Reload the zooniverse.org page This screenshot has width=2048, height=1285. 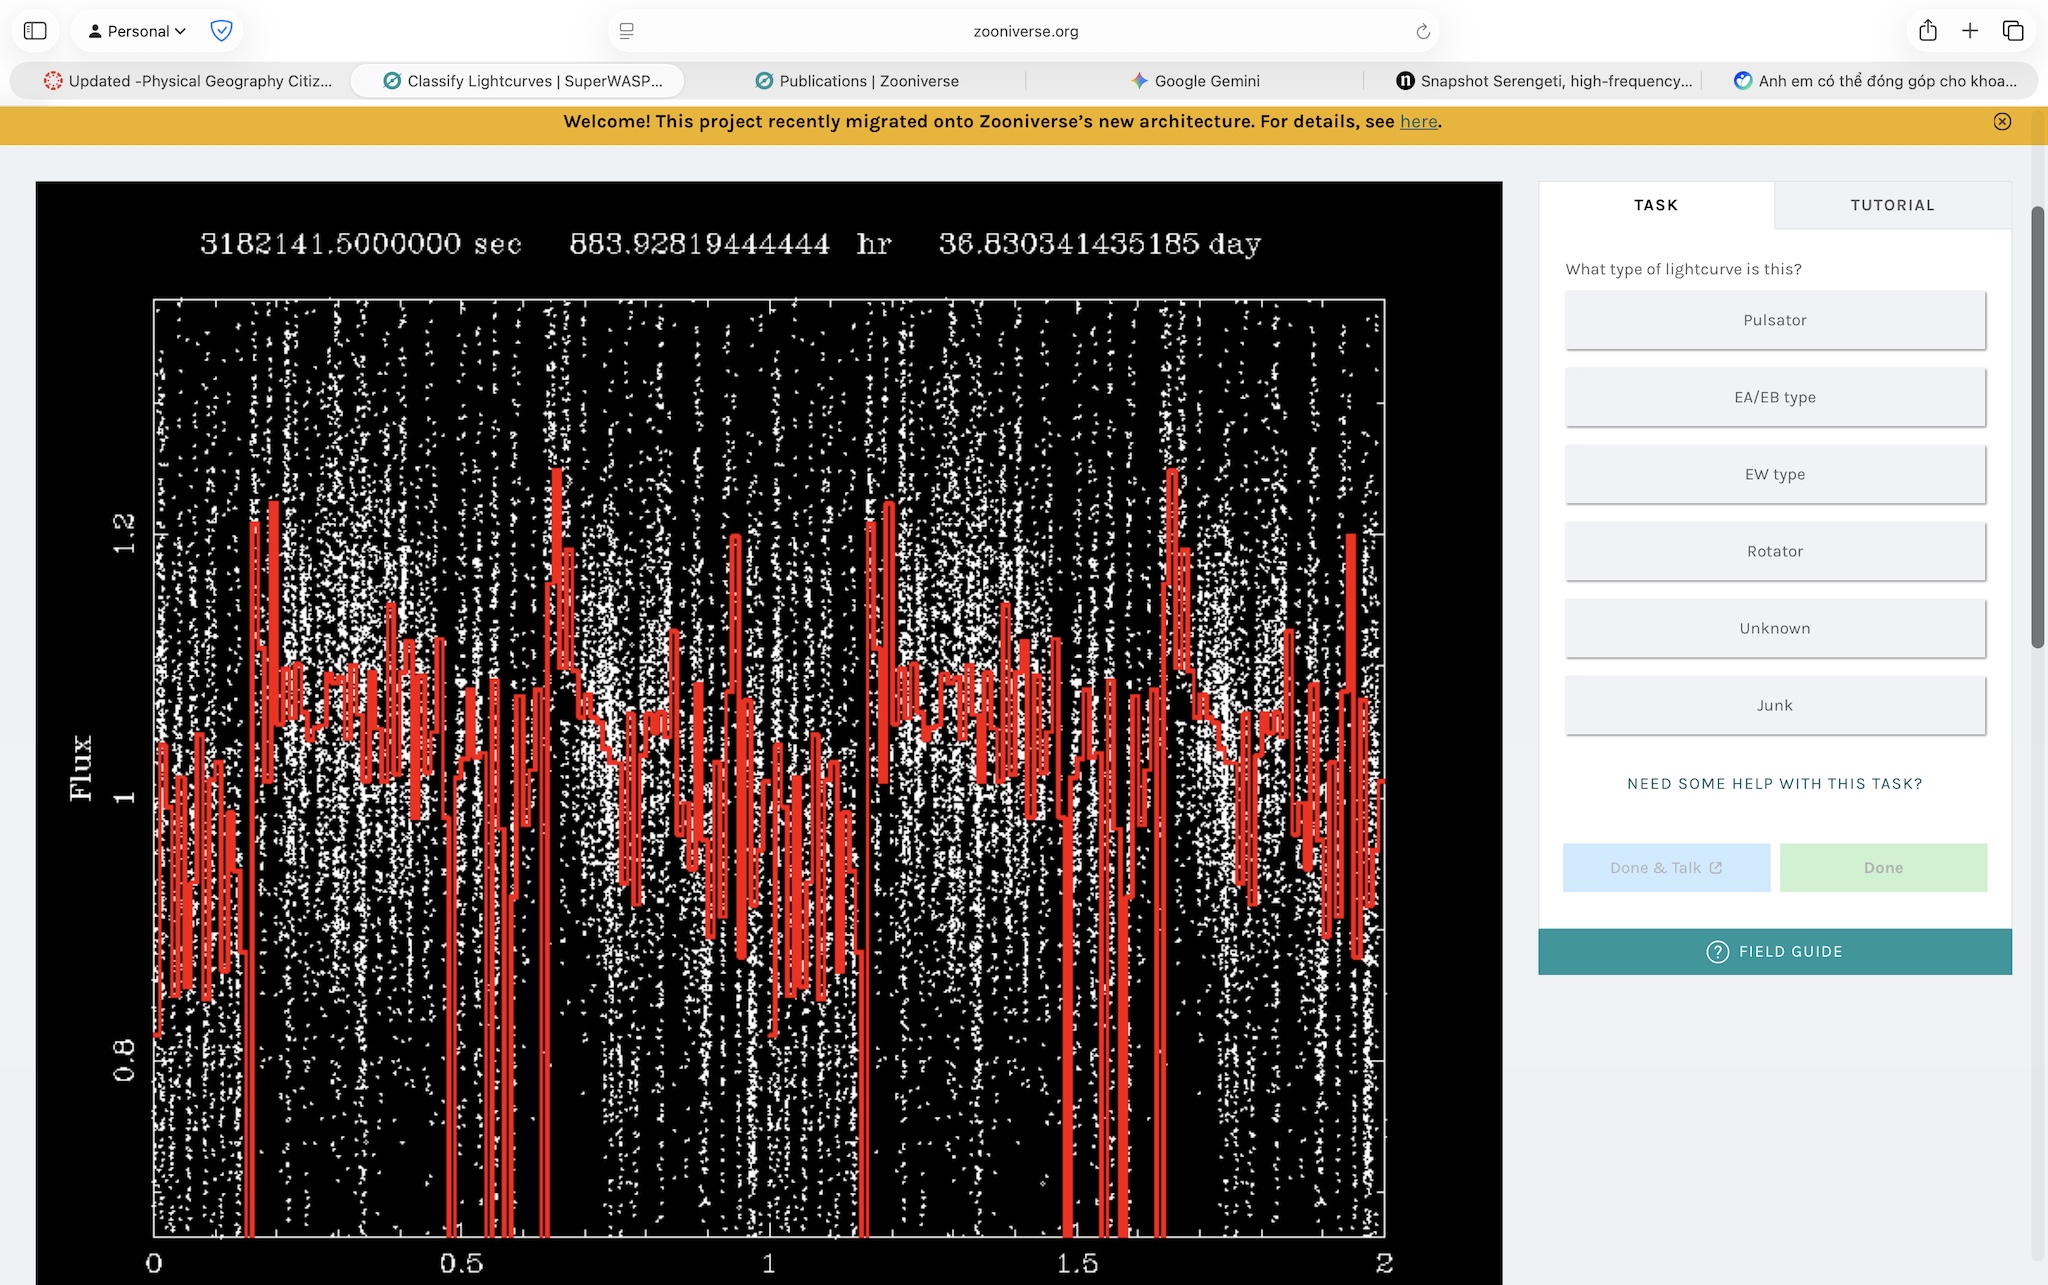pyautogui.click(x=1423, y=32)
